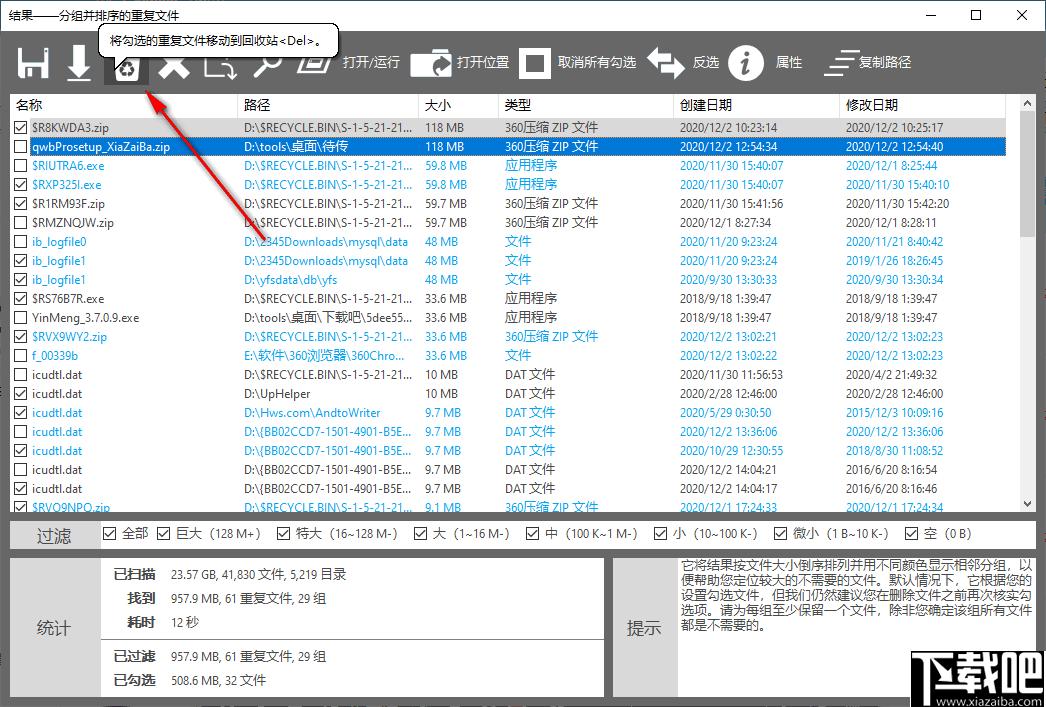Click the 取消所有勾选 square icon

tap(535, 63)
